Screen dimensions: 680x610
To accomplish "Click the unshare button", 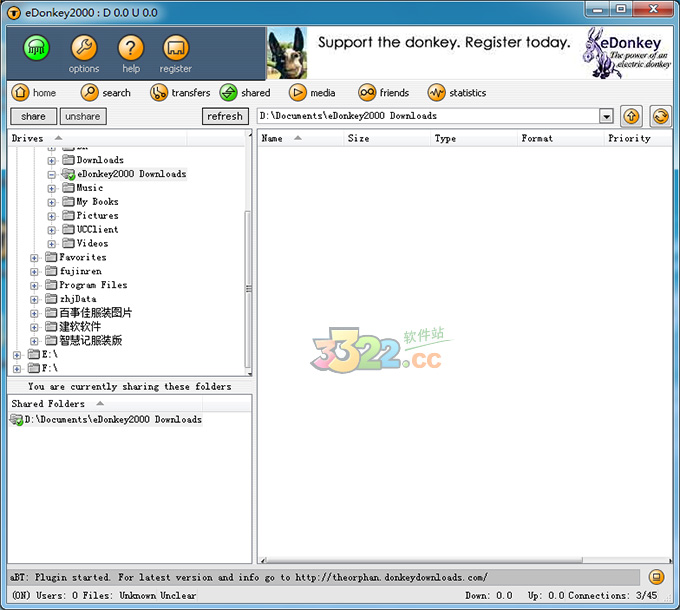I will click(83, 116).
